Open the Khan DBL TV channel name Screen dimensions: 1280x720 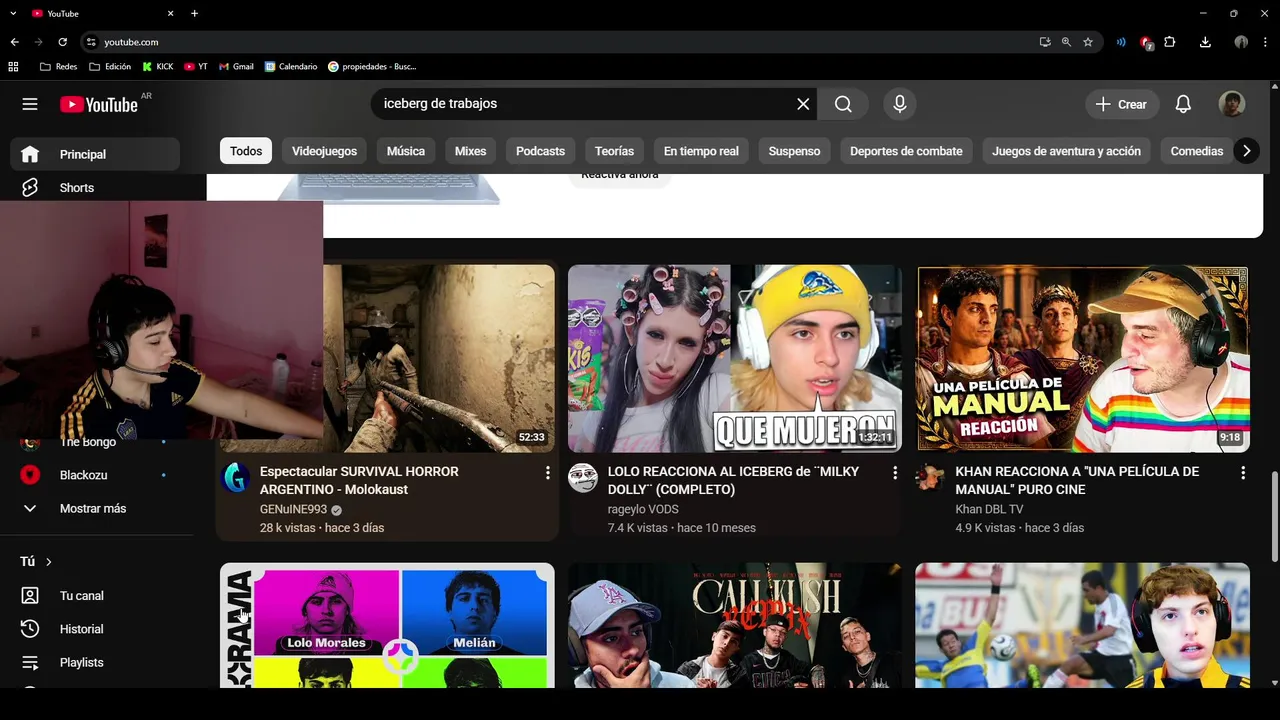[989, 509]
